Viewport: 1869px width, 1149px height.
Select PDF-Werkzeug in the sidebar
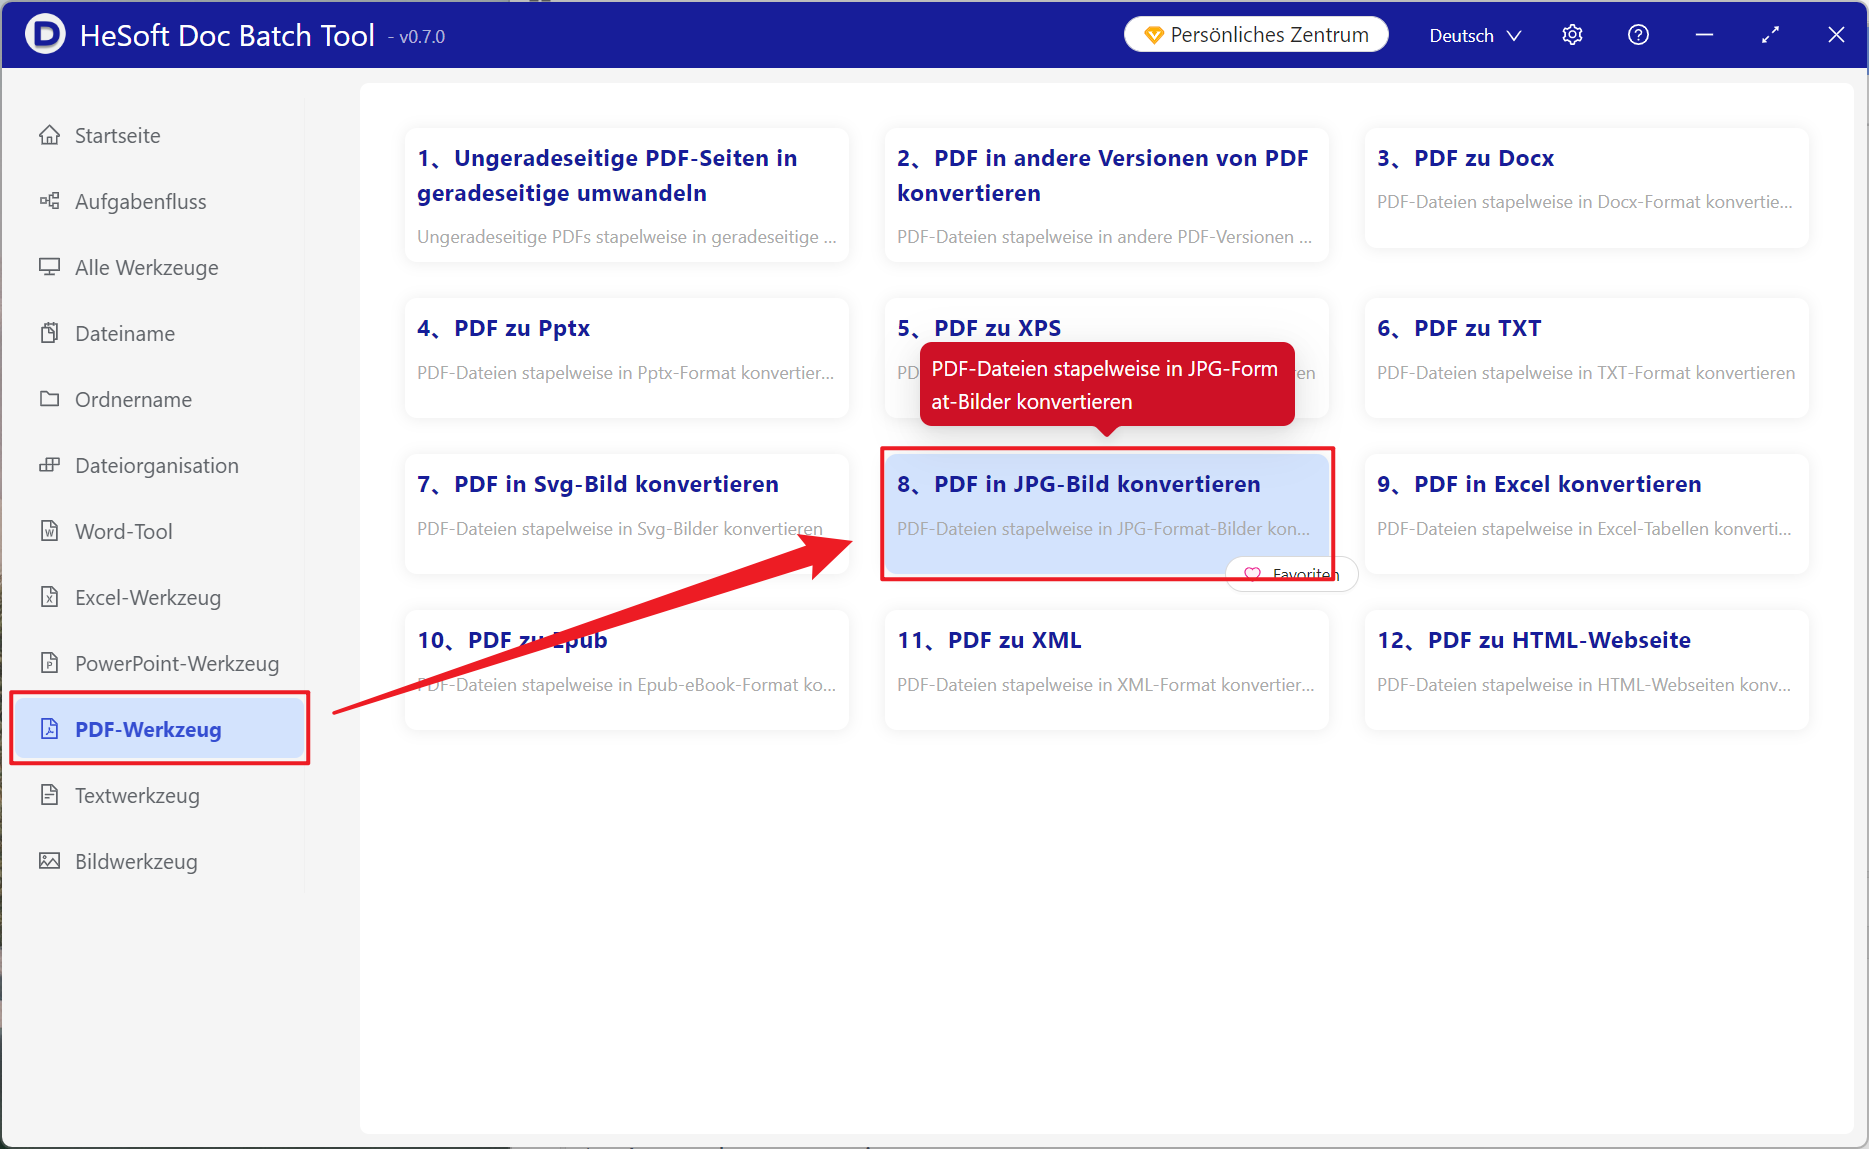point(159,729)
